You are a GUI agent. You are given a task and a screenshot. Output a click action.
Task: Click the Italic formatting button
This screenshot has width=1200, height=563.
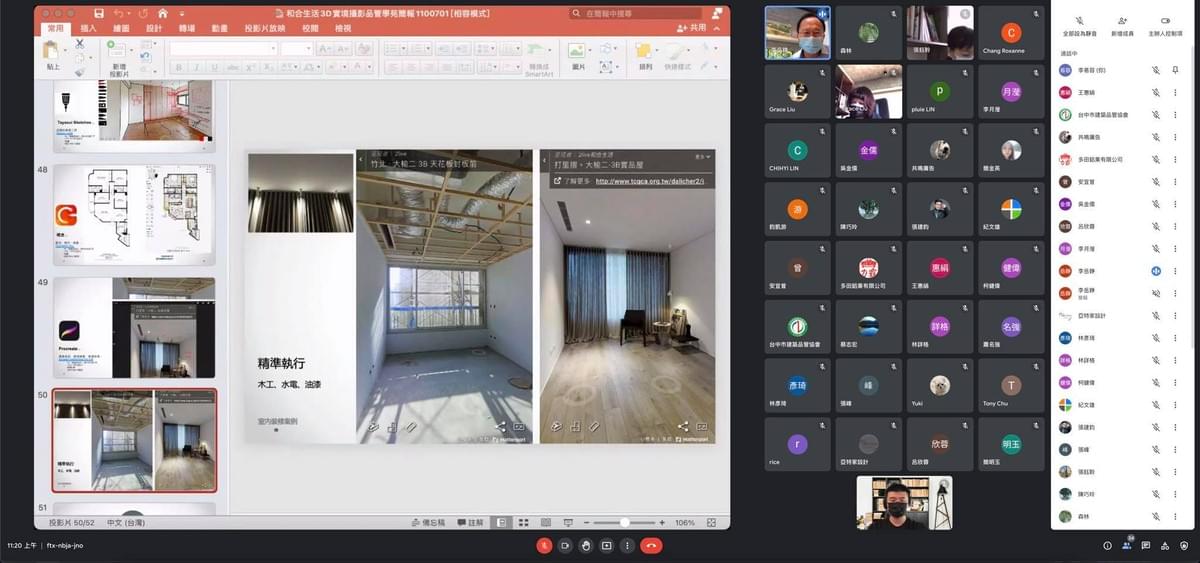click(197, 67)
